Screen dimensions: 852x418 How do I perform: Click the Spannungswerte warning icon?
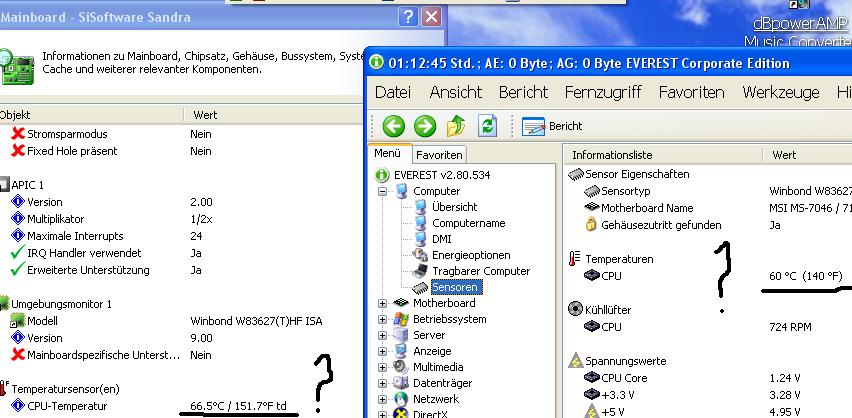coord(575,361)
